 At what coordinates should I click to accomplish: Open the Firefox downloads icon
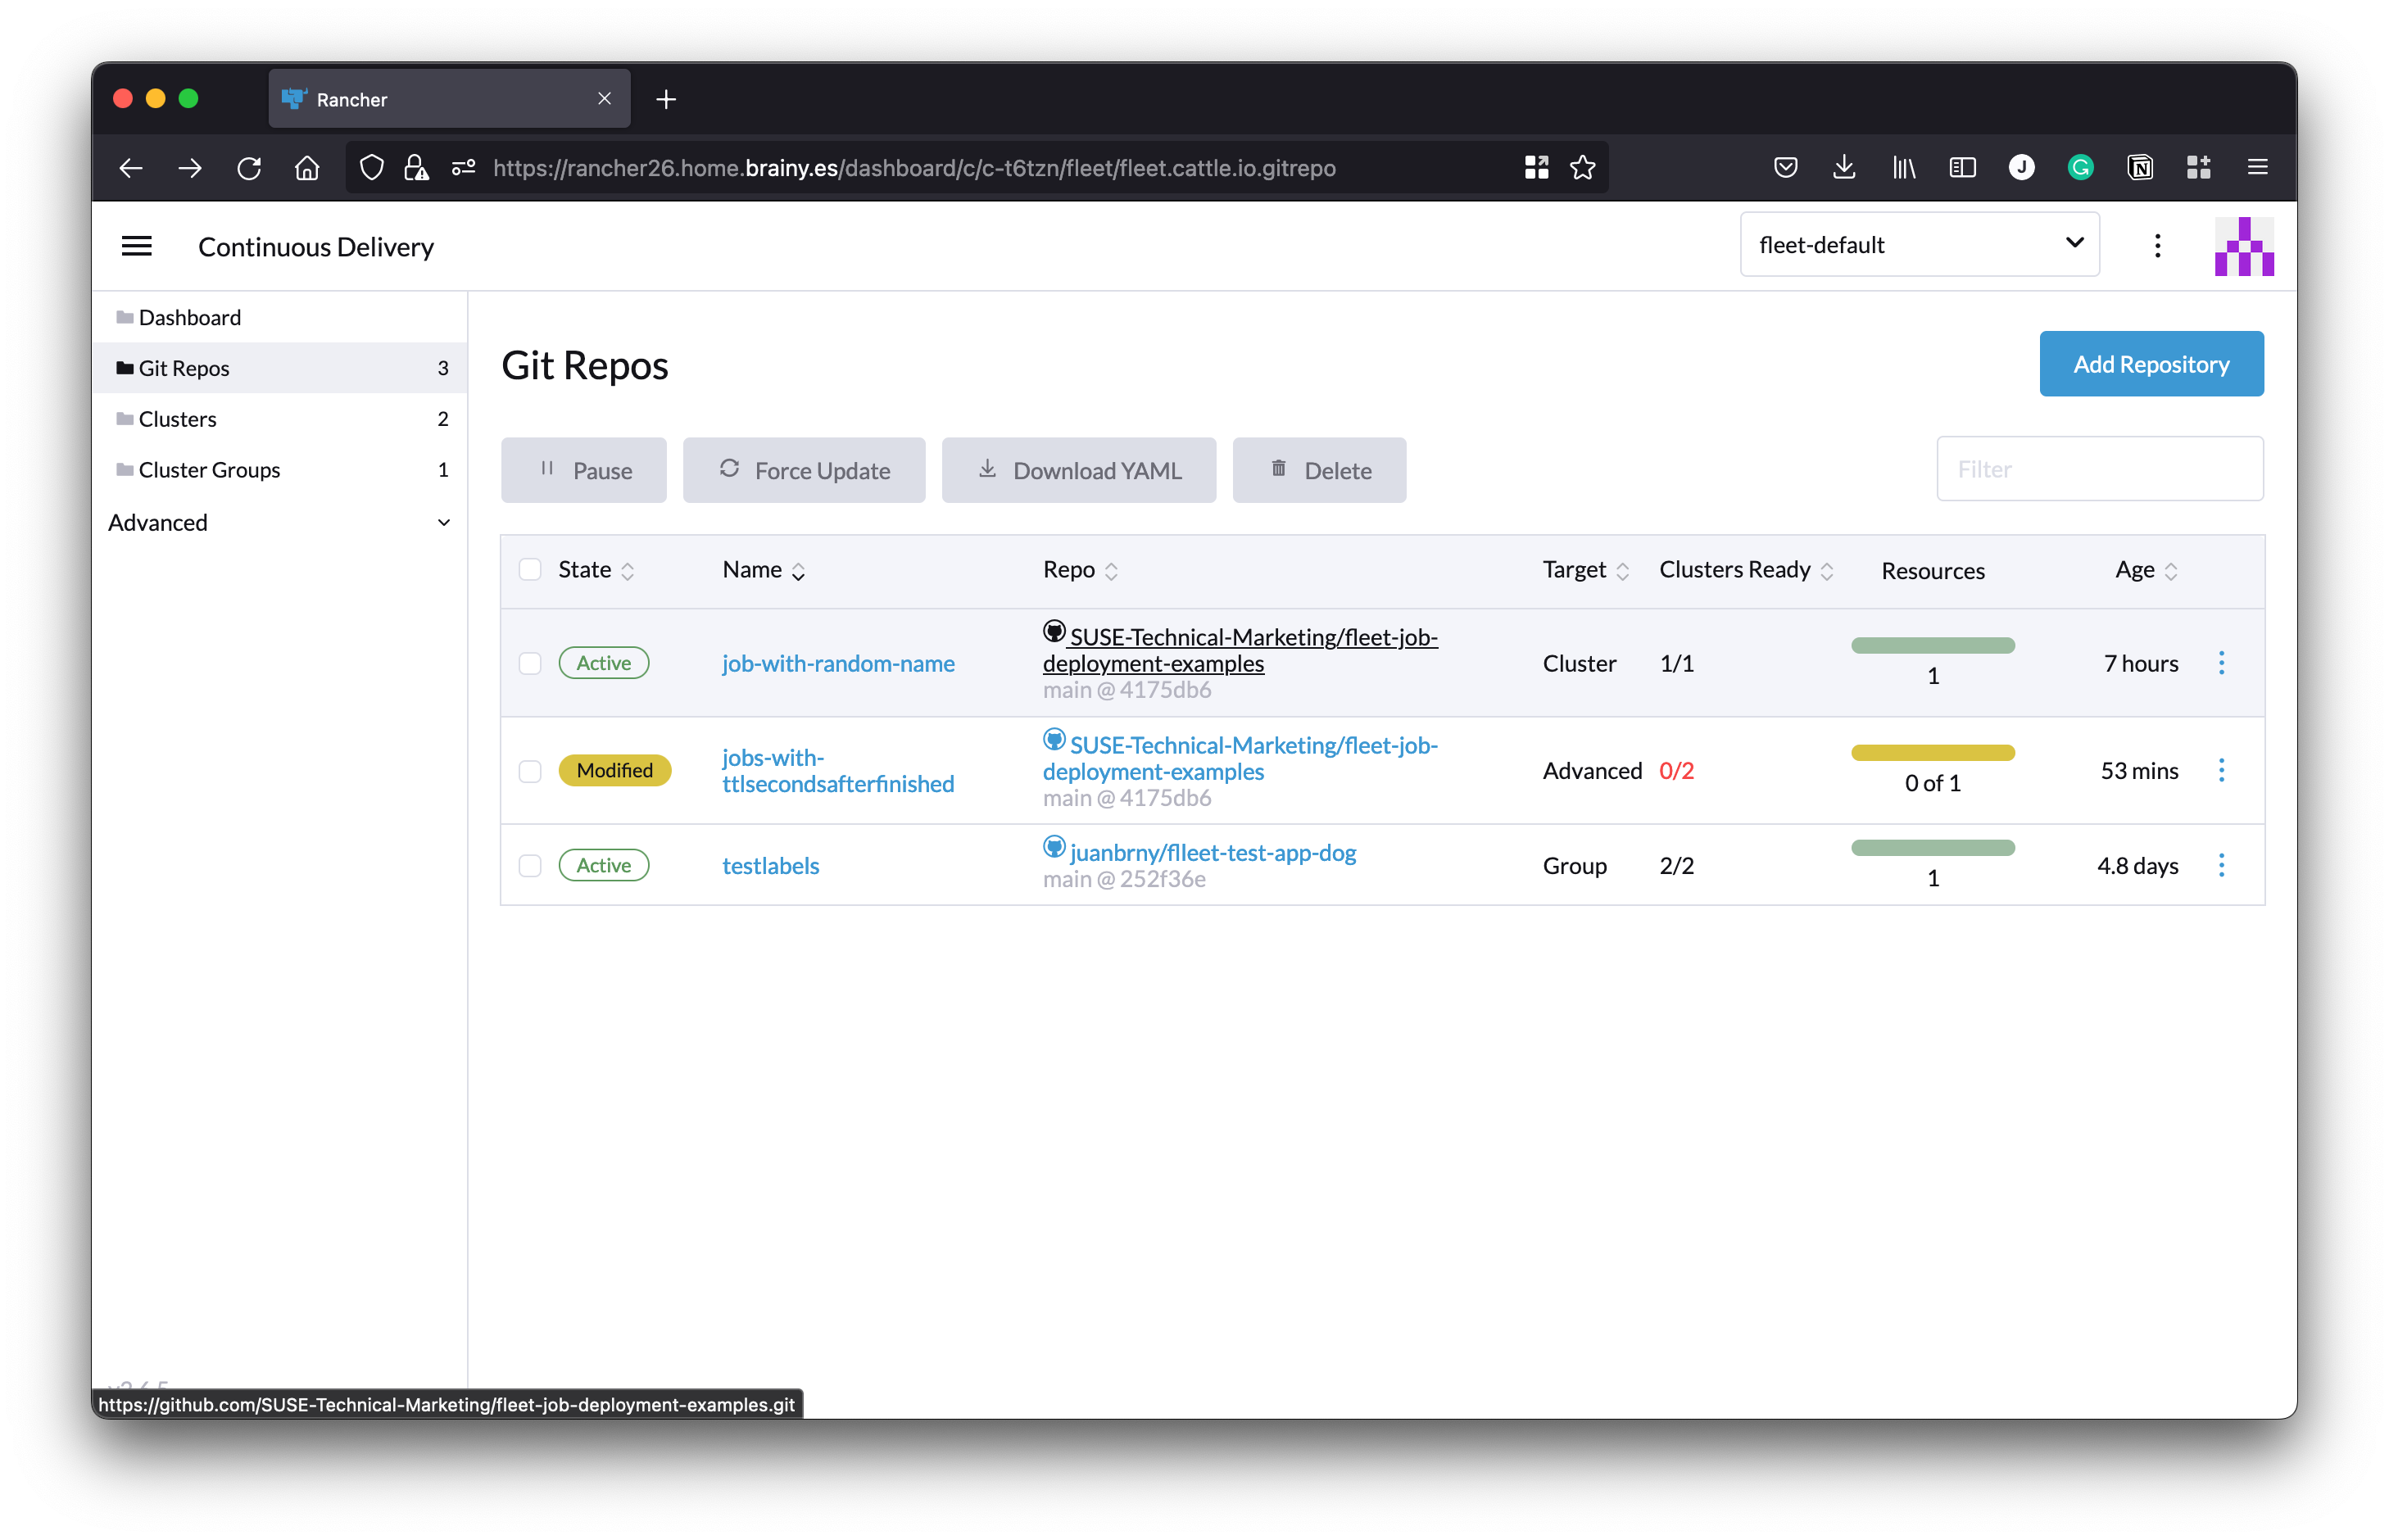coord(1844,168)
